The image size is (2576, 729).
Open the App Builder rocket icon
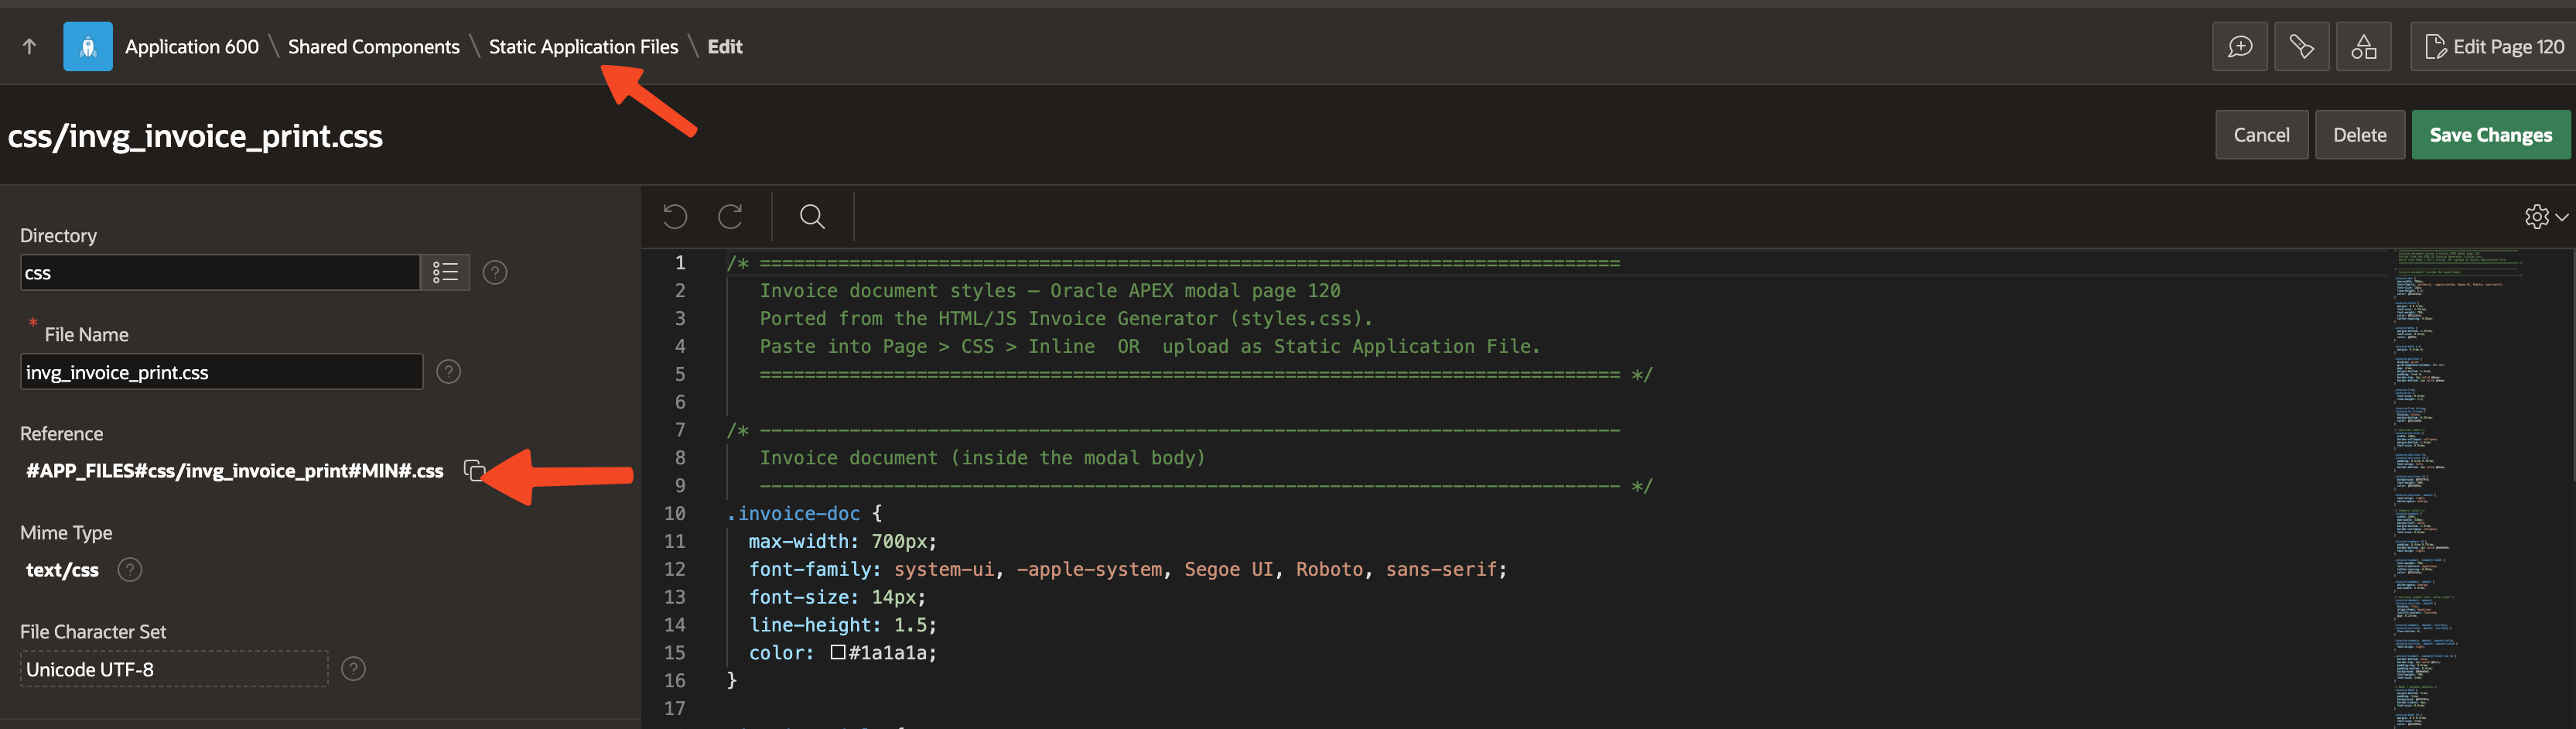(x=88, y=46)
